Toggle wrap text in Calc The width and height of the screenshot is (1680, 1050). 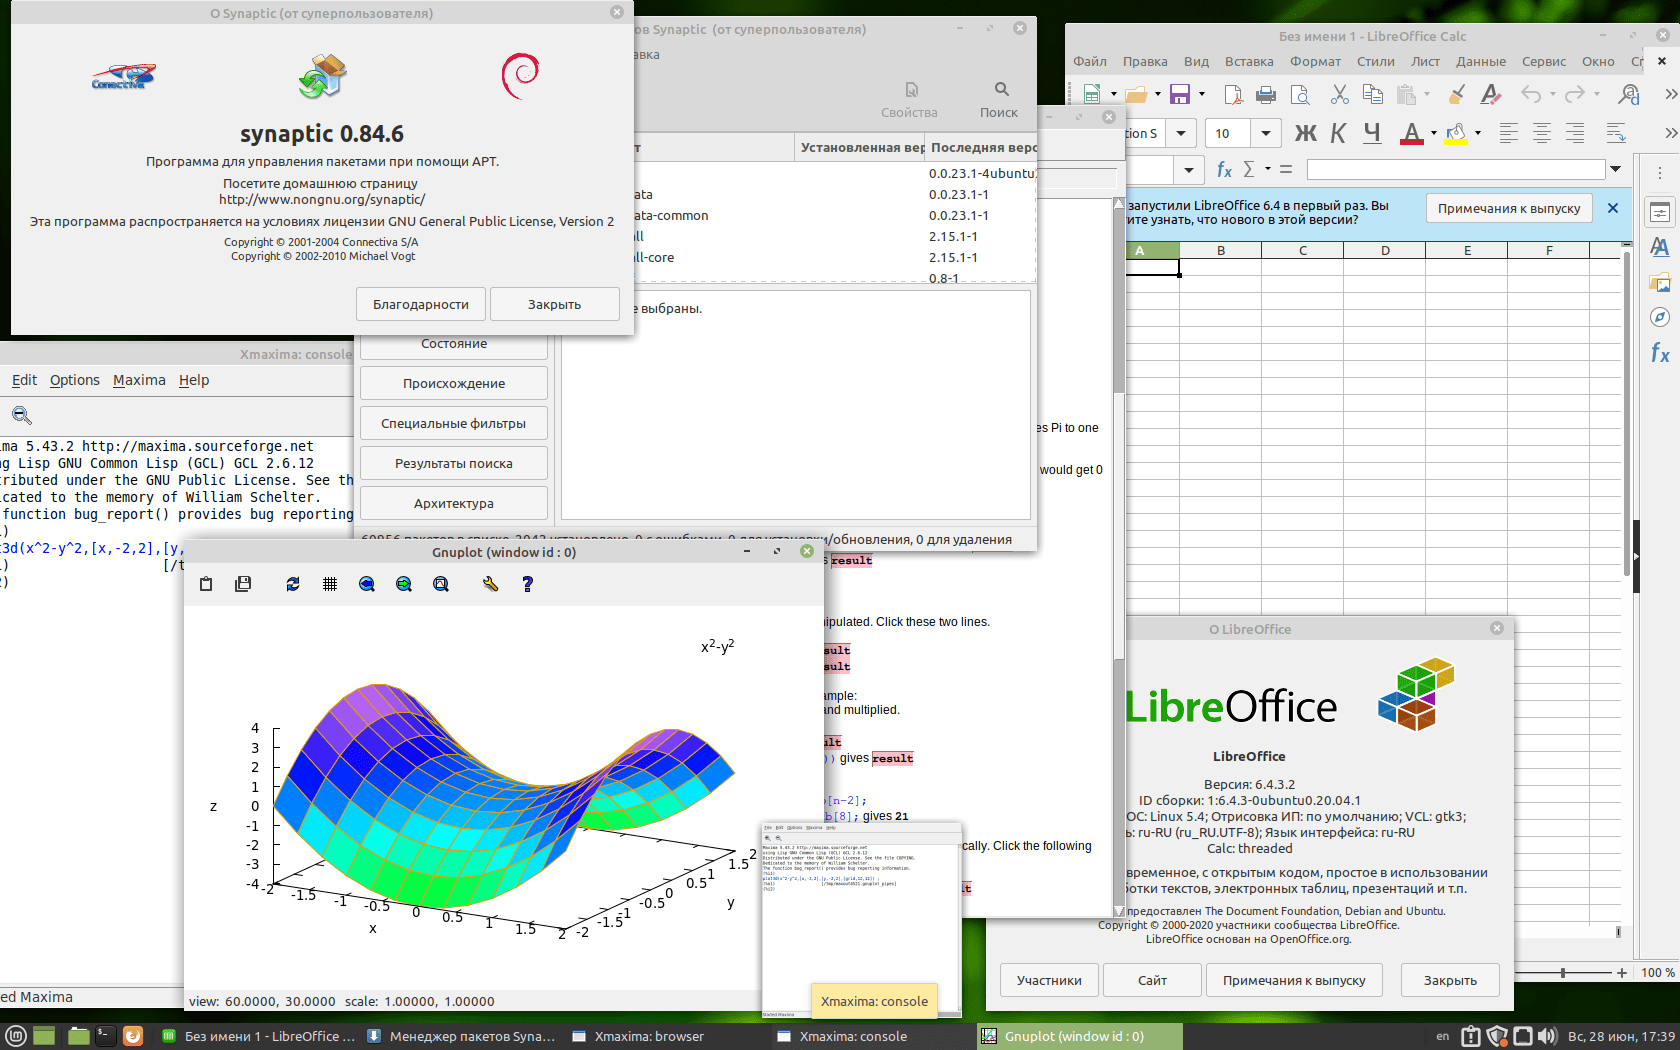pos(1615,133)
